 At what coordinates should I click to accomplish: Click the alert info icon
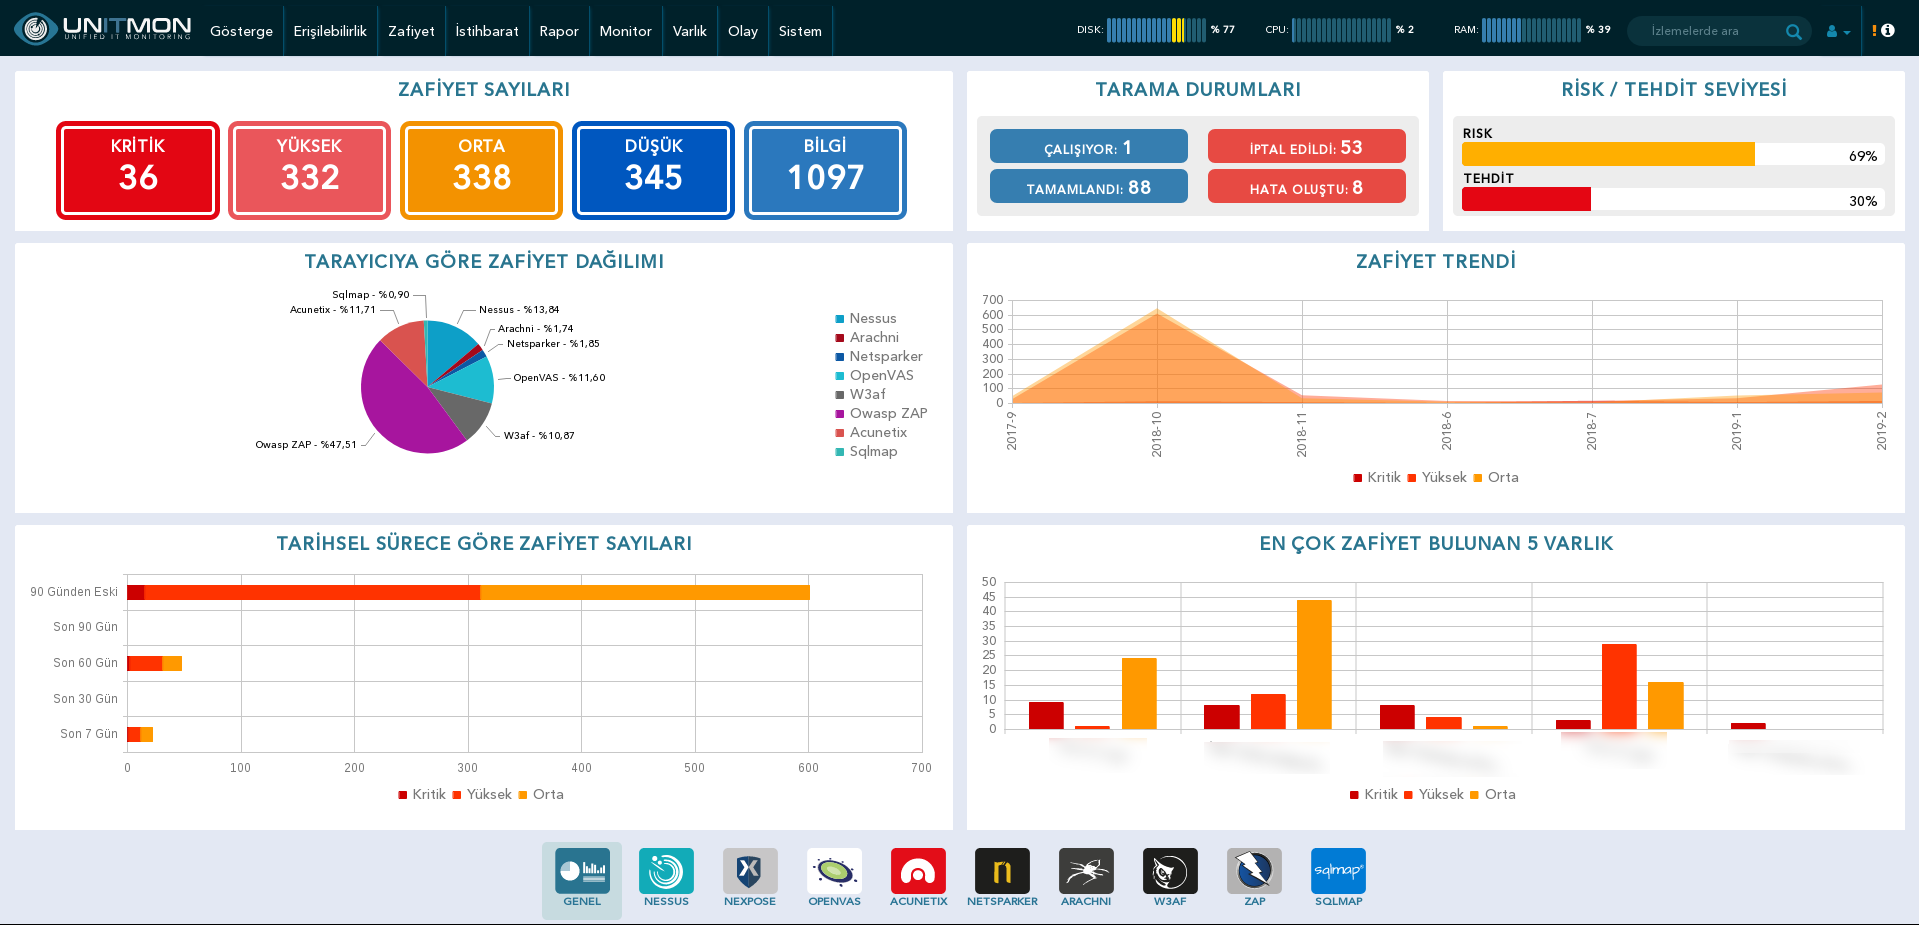coord(1884,30)
